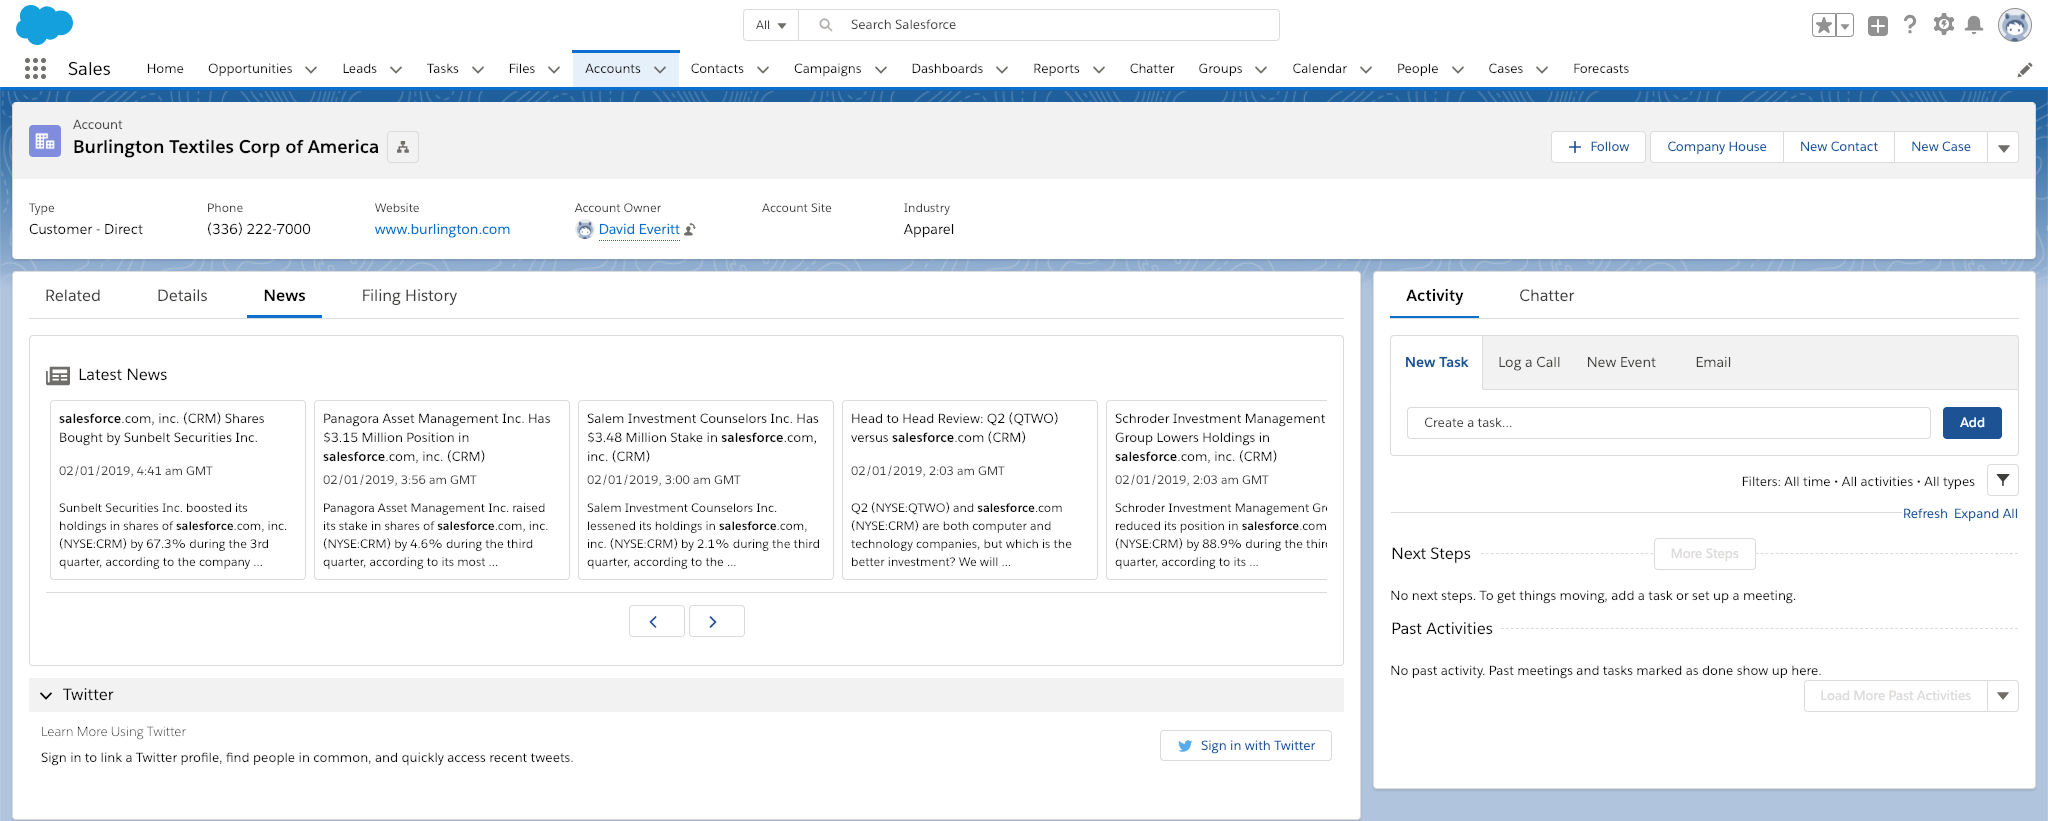Click the edit navigation pencil icon
This screenshot has height=821, width=2048.
pos(2025,69)
